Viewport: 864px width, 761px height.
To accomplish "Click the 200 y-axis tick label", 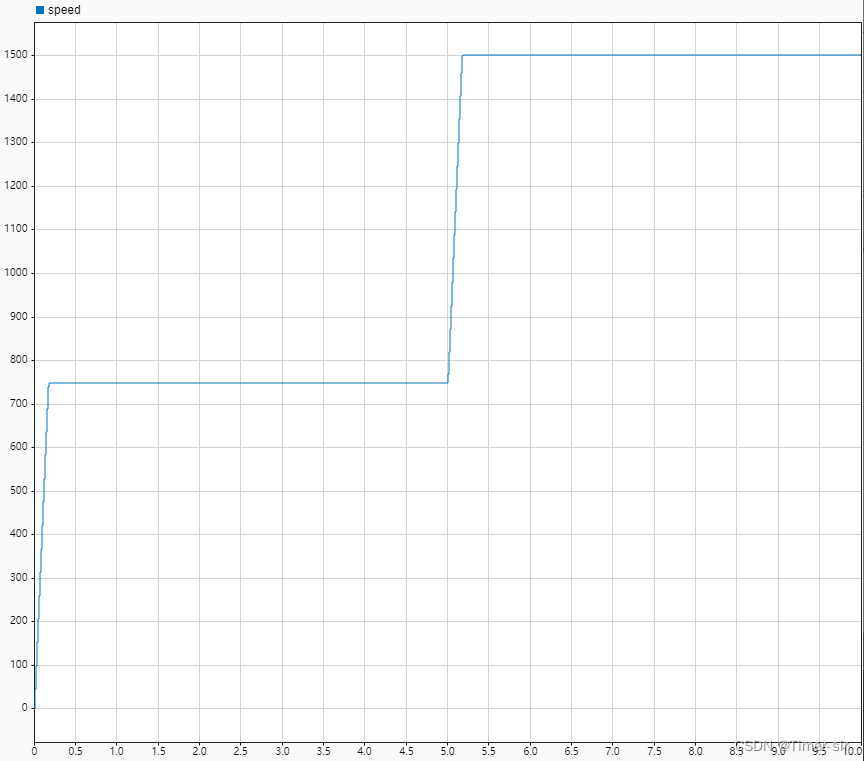I will click(18, 621).
